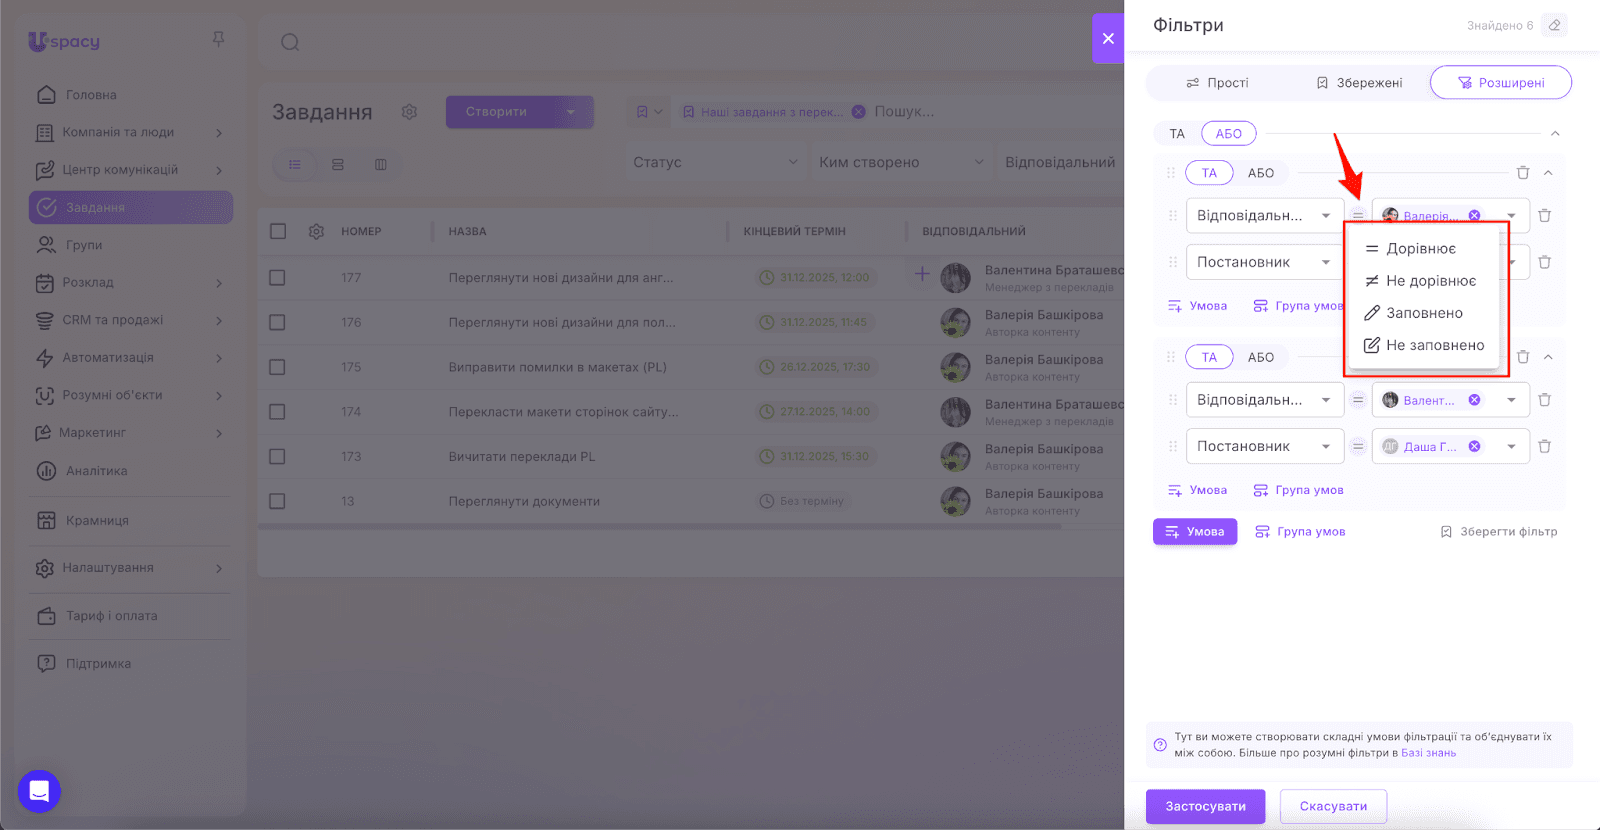Click Застосувати button

tap(1205, 806)
